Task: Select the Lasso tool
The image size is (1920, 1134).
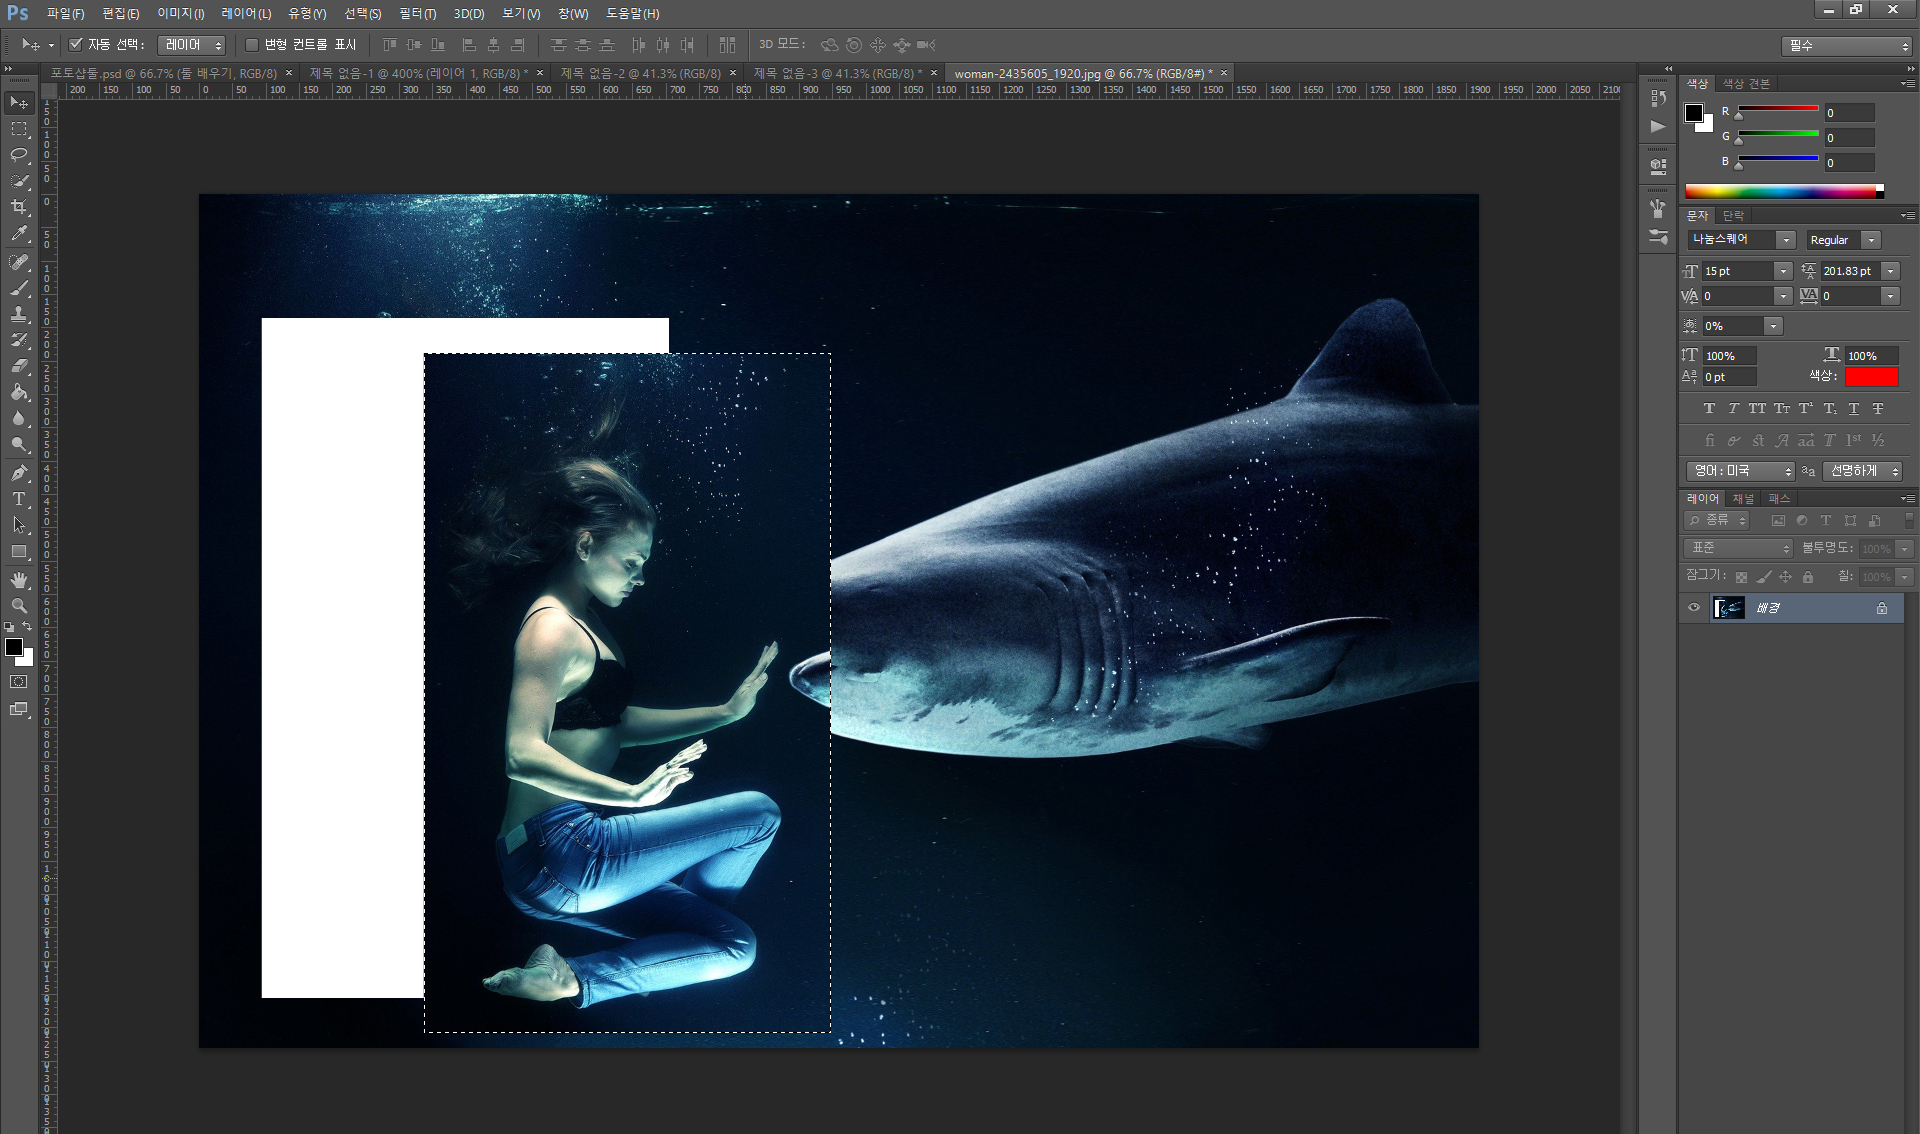Action: point(19,155)
